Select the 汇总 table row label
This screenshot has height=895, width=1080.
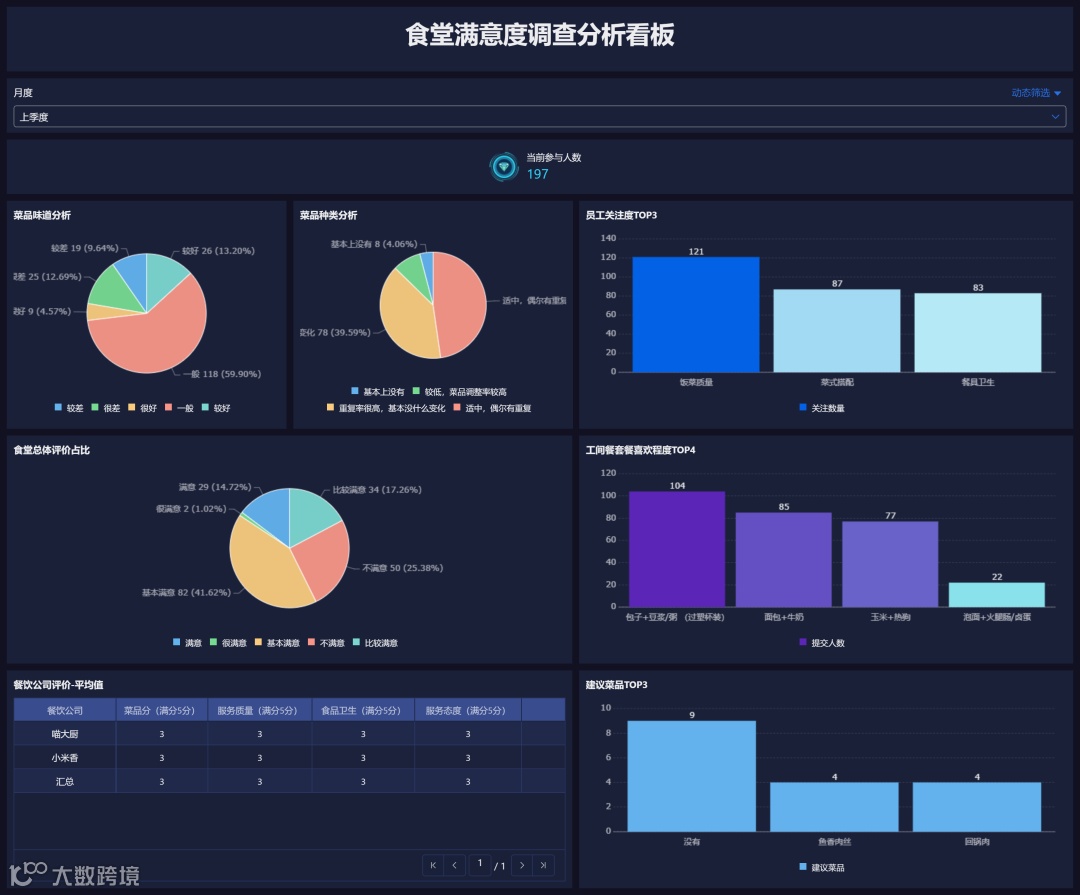tap(65, 781)
